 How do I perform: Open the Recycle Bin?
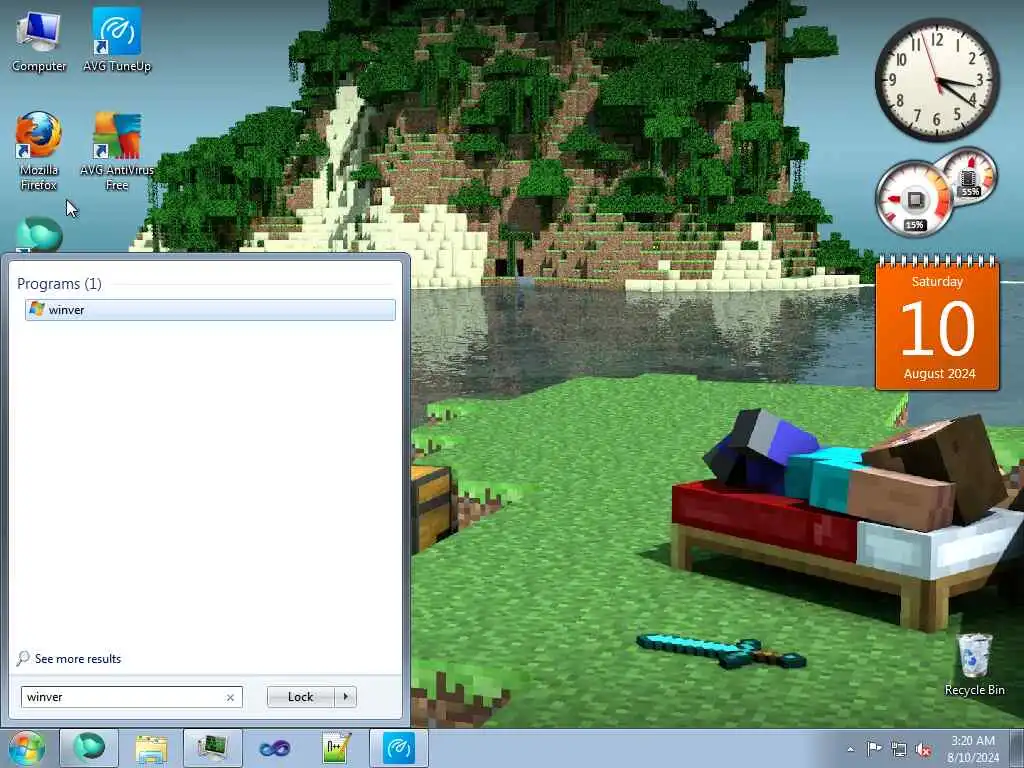pos(974,665)
